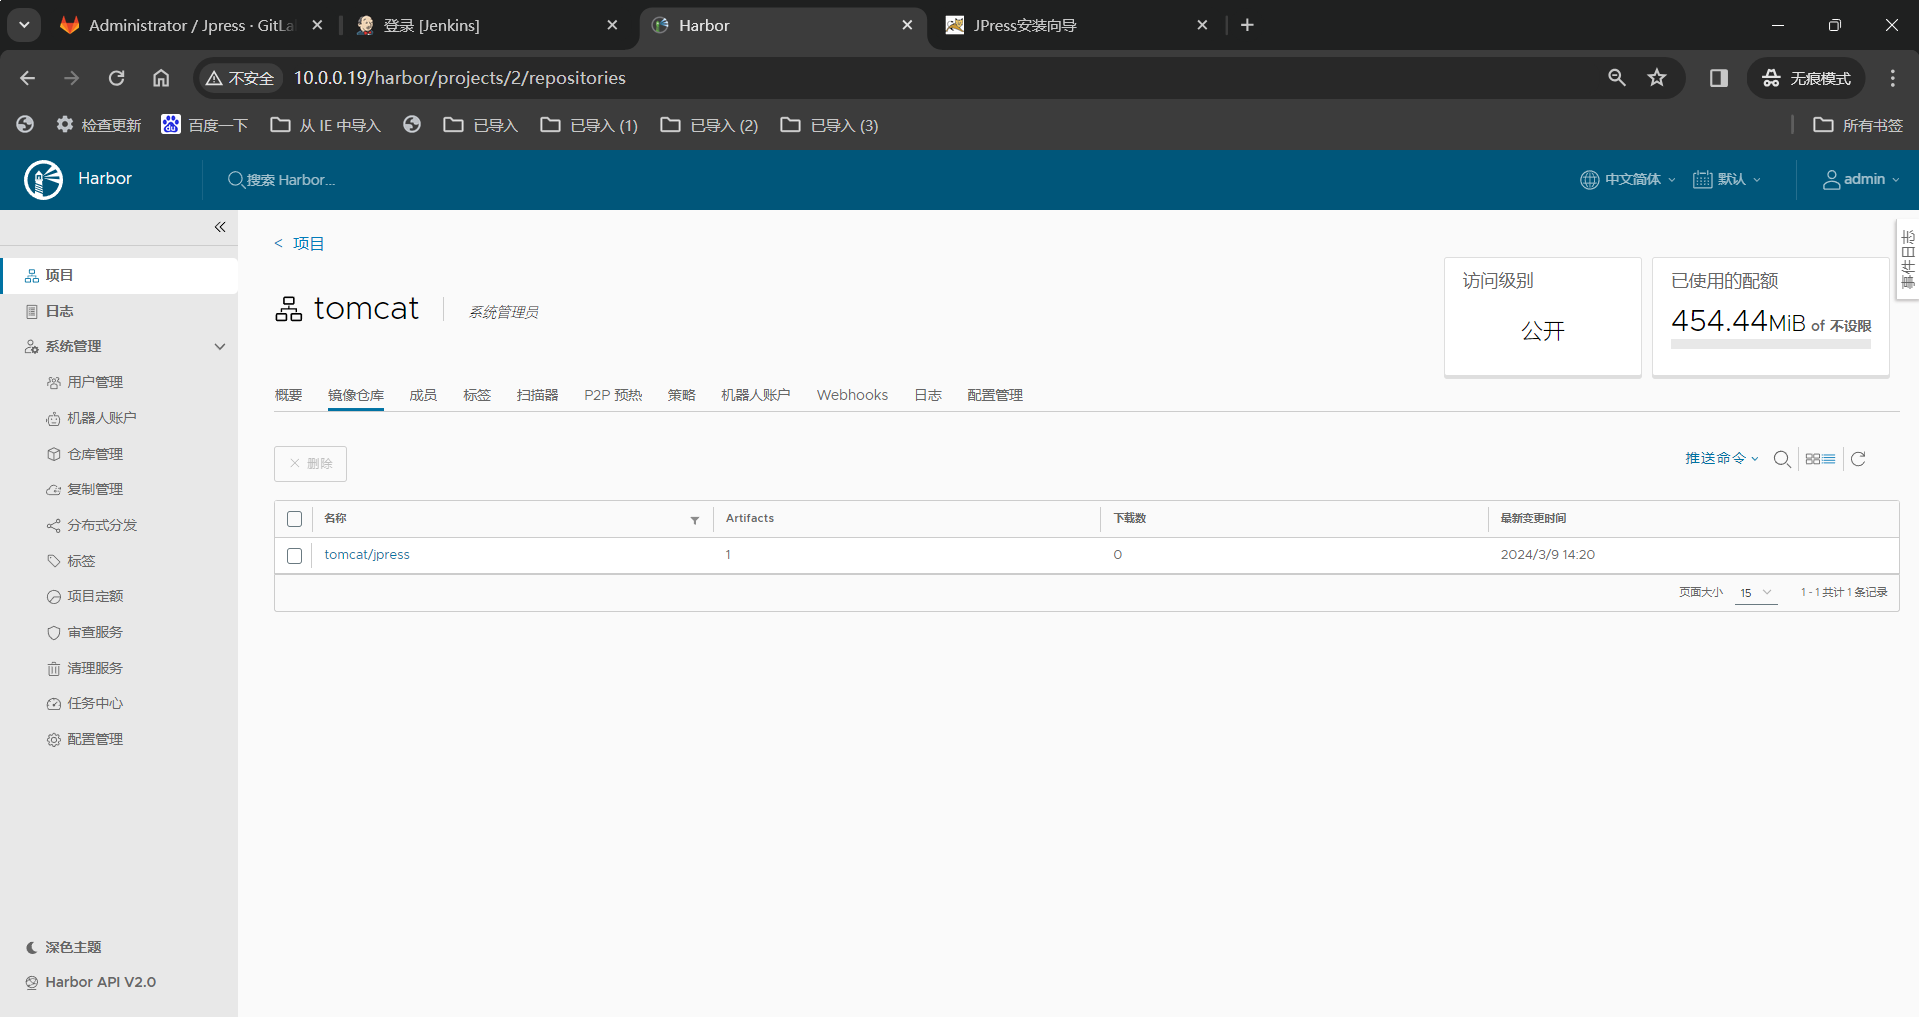Switch to 成员 tab
The width and height of the screenshot is (1919, 1017).
[423, 395]
